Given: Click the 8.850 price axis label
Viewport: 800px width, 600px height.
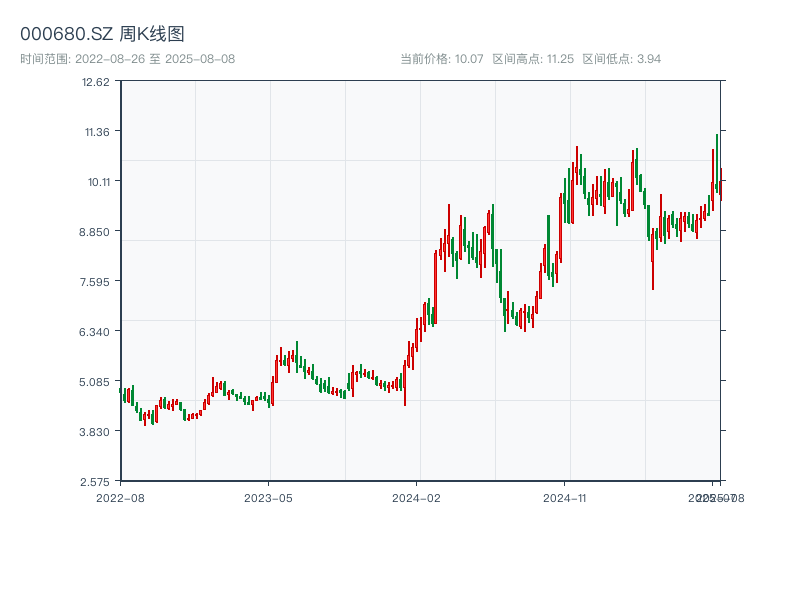Looking at the screenshot, I should [95, 231].
